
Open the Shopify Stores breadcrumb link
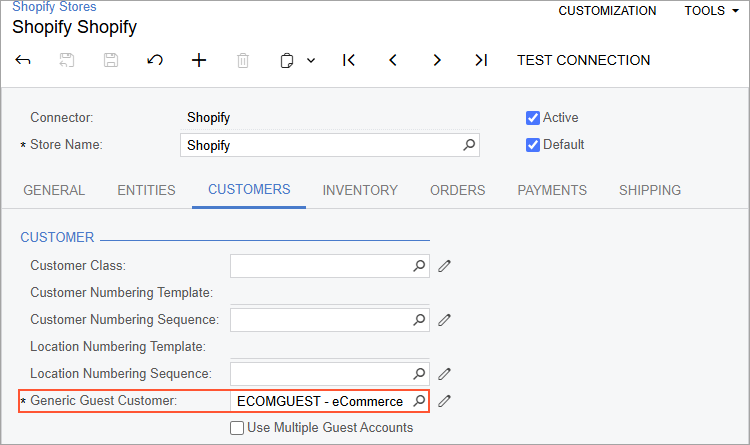(54, 7)
